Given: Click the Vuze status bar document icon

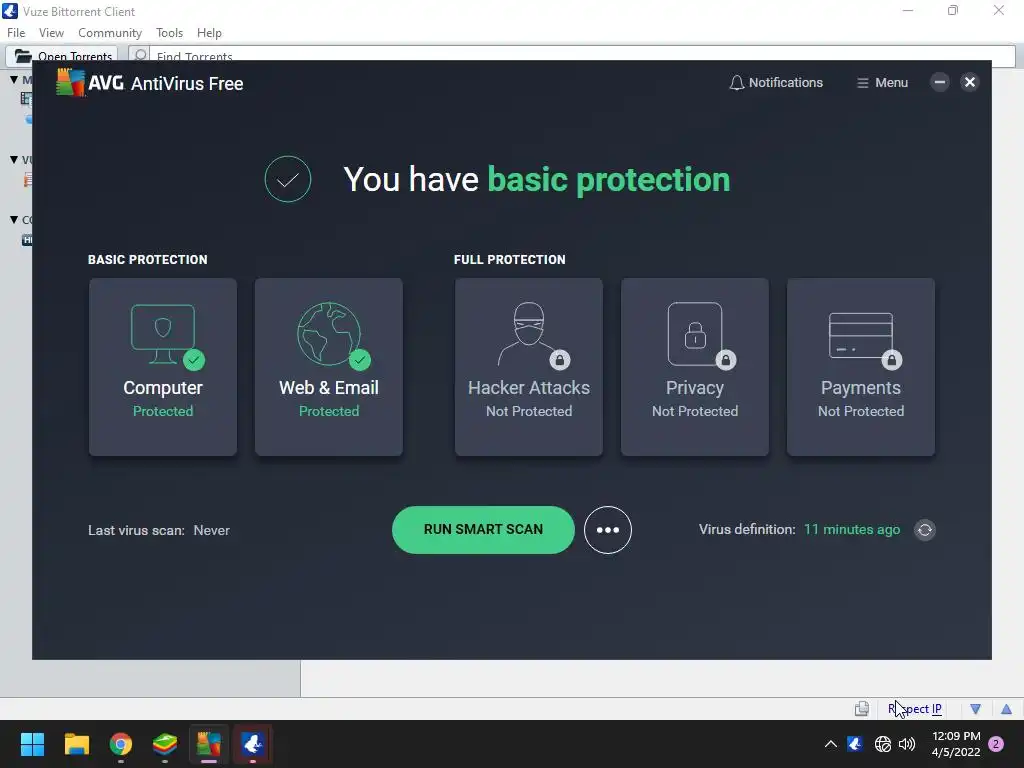Looking at the screenshot, I should (862, 709).
